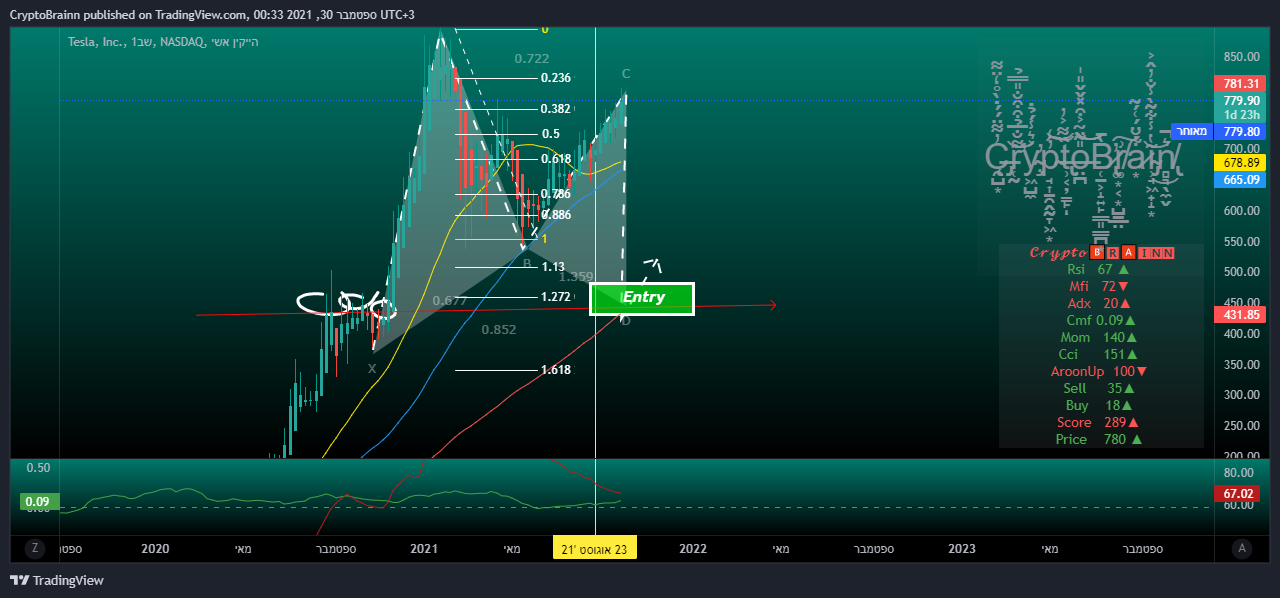
Task: Select the 0.236 Fibonacci level label
Action: tap(555, 78)
